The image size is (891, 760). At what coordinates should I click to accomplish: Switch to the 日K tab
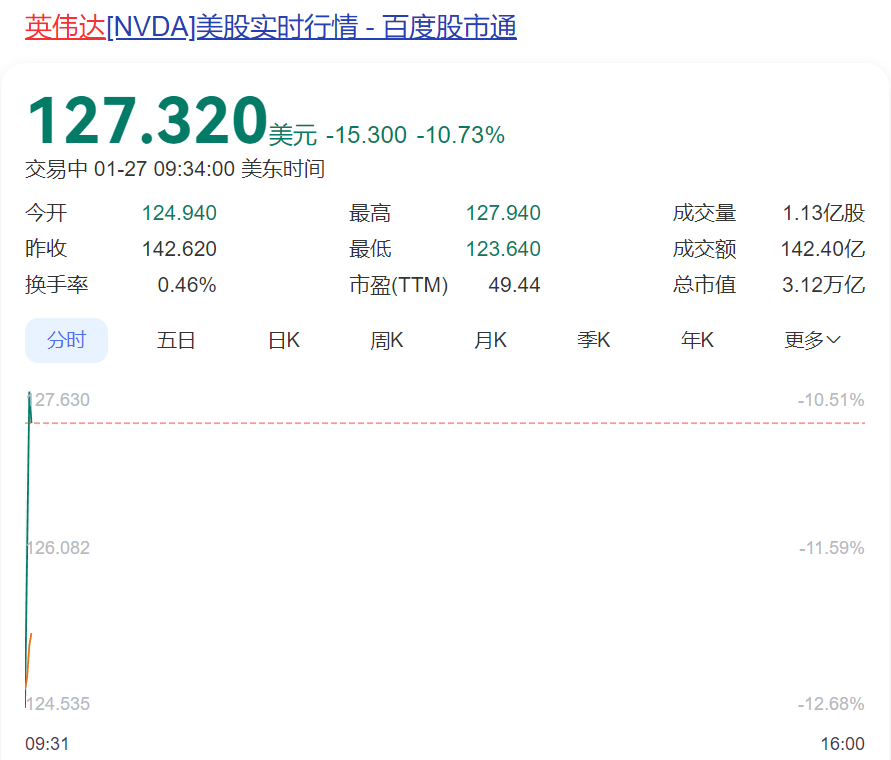[284, 340]
